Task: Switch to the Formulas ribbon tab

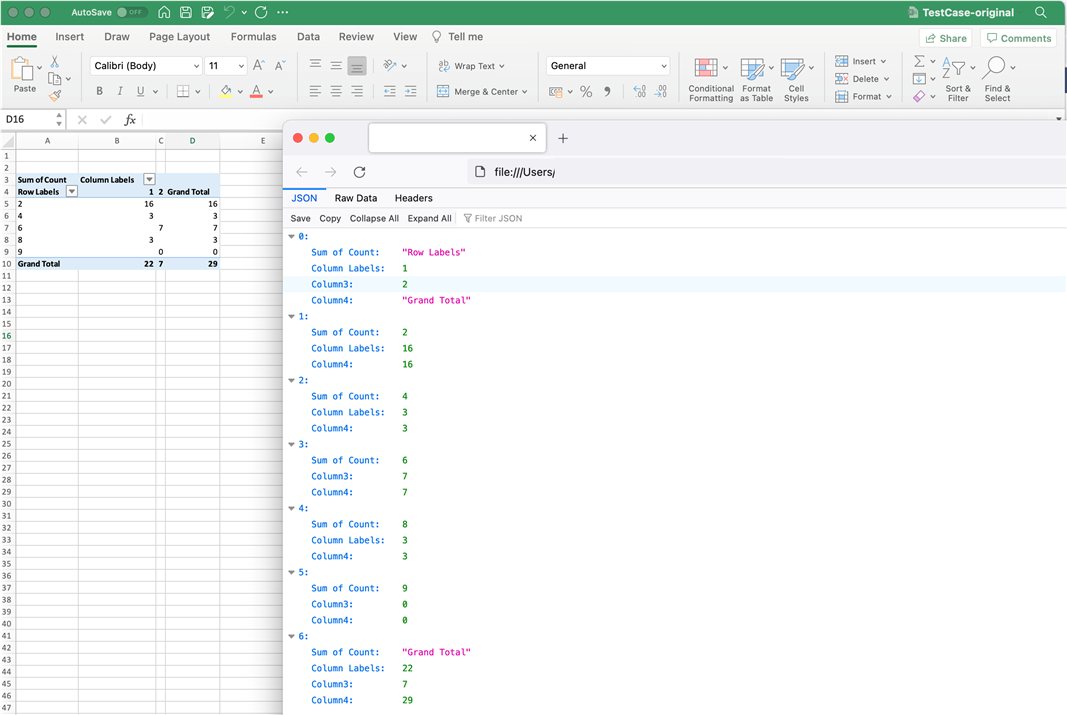Action: click(x=253, y=36)
